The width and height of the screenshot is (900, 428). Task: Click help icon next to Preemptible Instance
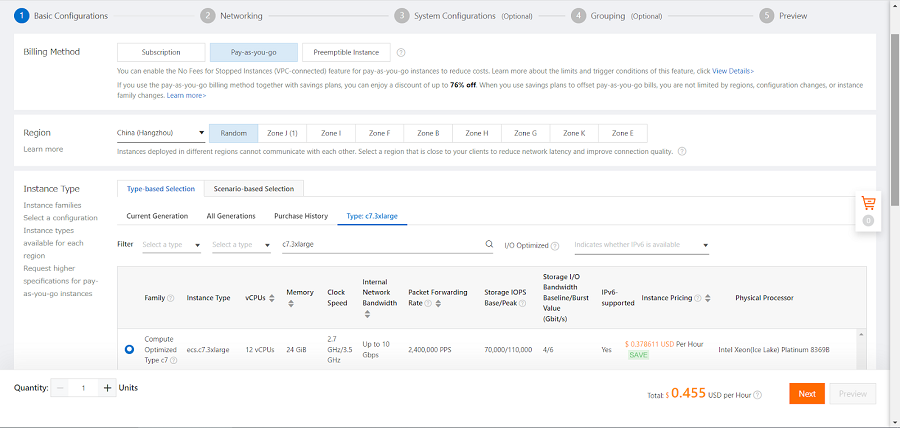[401, 52]
